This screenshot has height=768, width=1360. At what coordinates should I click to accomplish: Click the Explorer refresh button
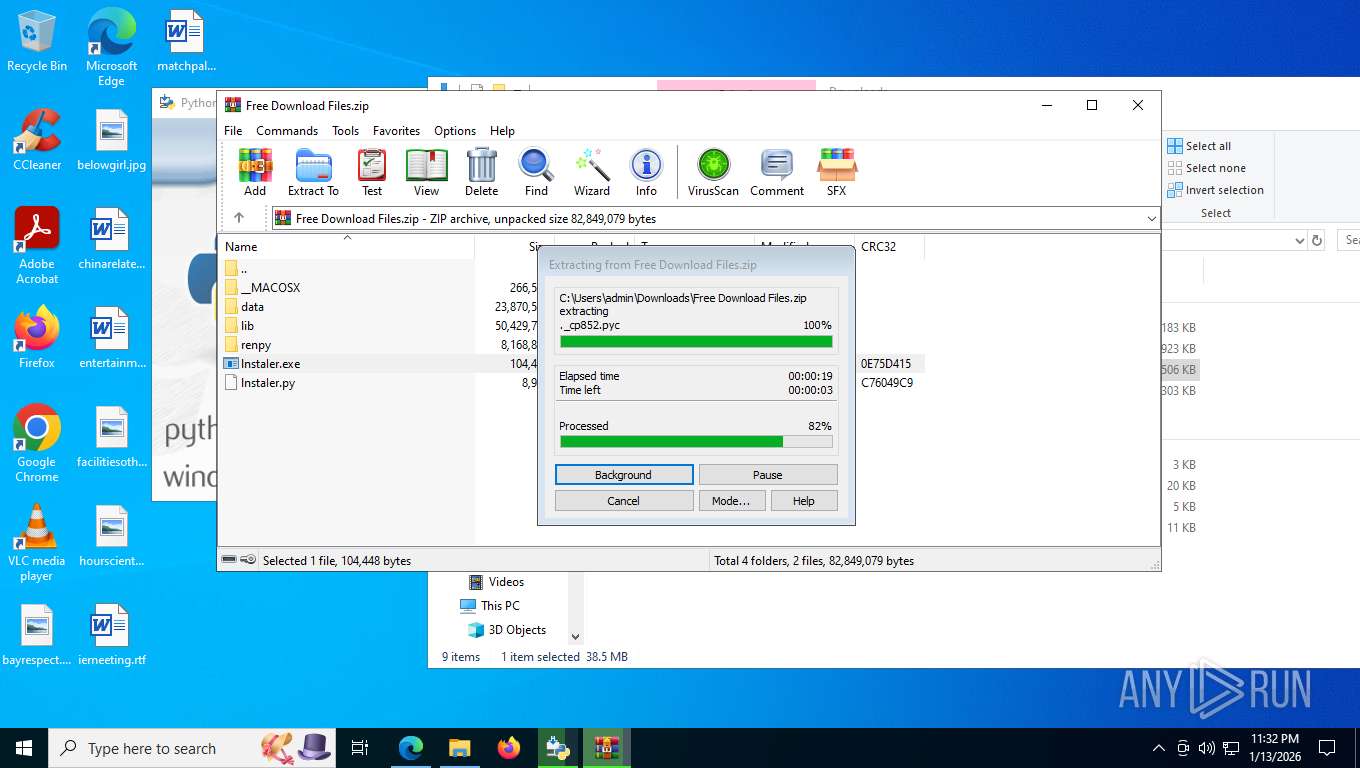pos(1317,240)
